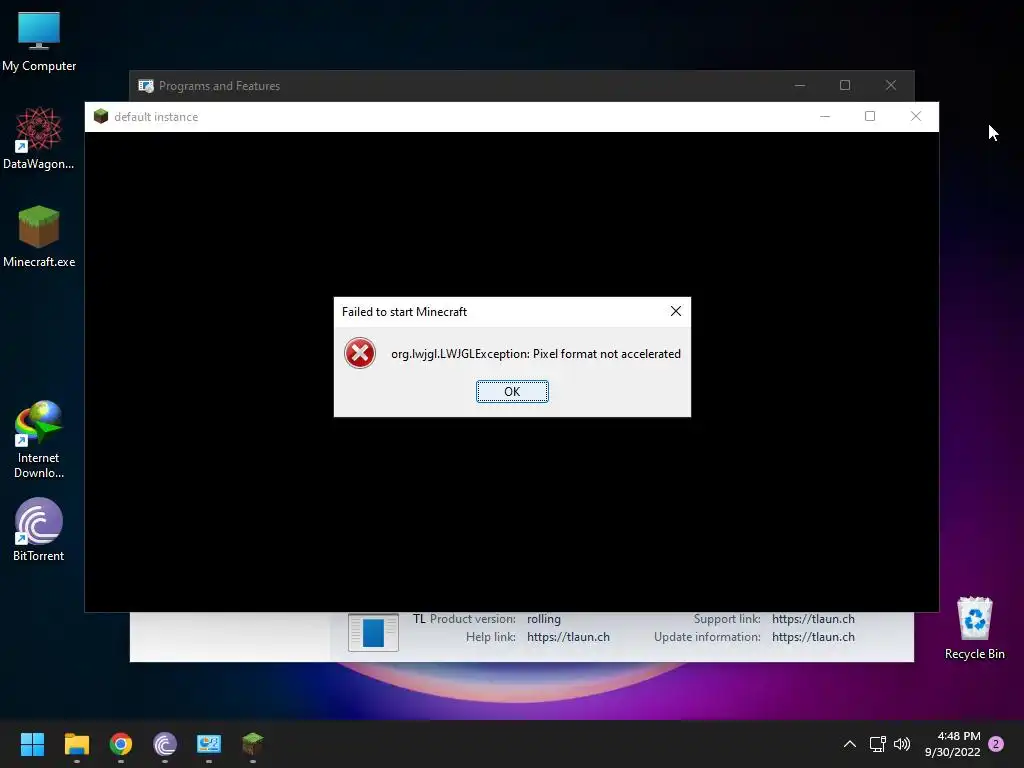Close the Programs and Features window
This screenshot has width=1024, height=768.
coord(891,86)
